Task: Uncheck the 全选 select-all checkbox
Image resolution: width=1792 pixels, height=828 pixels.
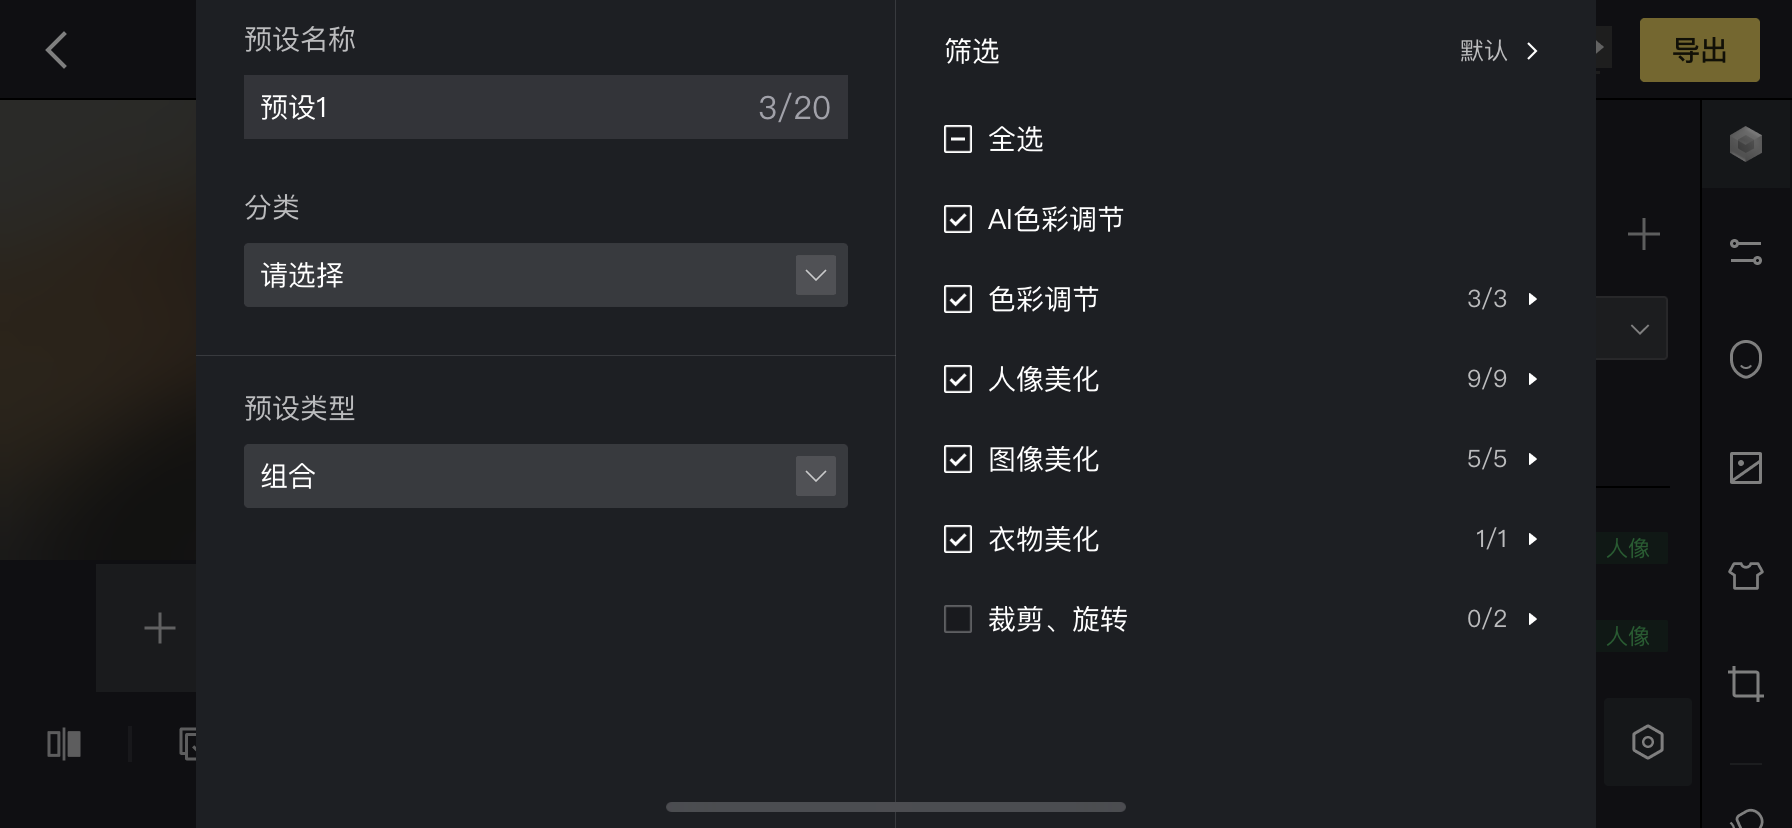Action: coord(958,140)
